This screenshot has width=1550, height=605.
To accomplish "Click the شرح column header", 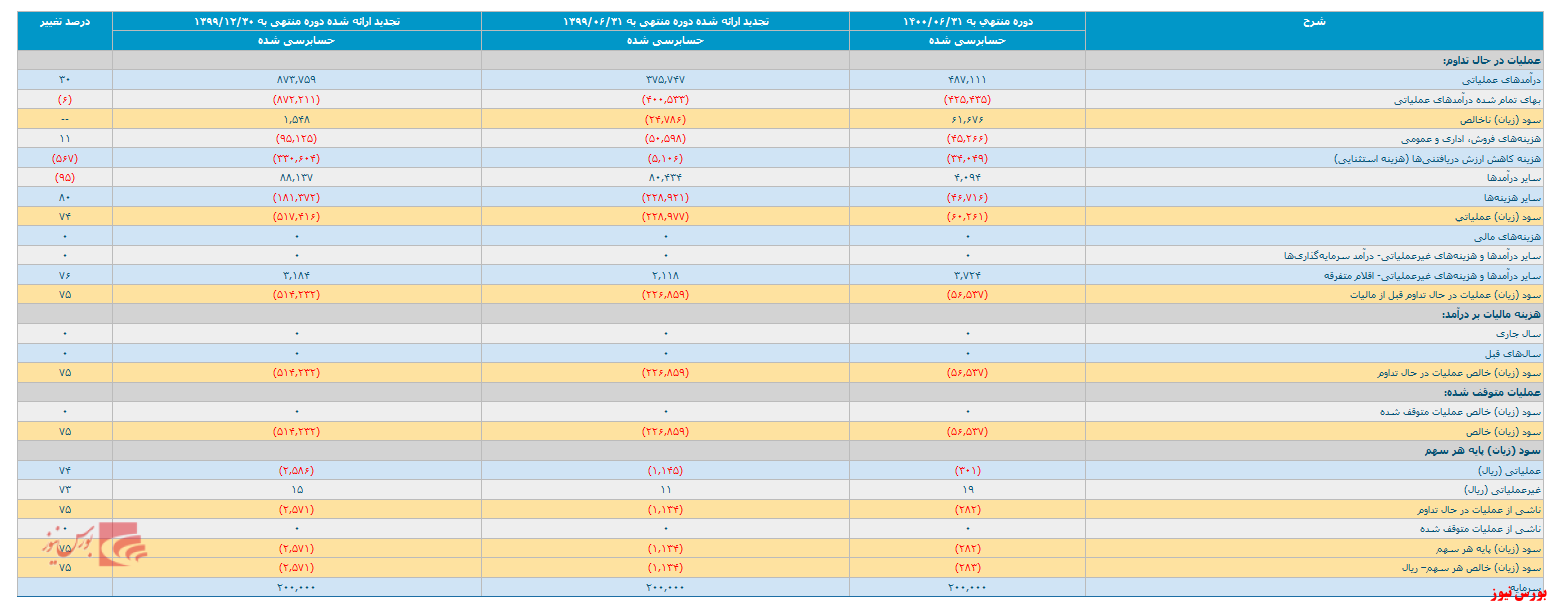I will point(1315,21).
